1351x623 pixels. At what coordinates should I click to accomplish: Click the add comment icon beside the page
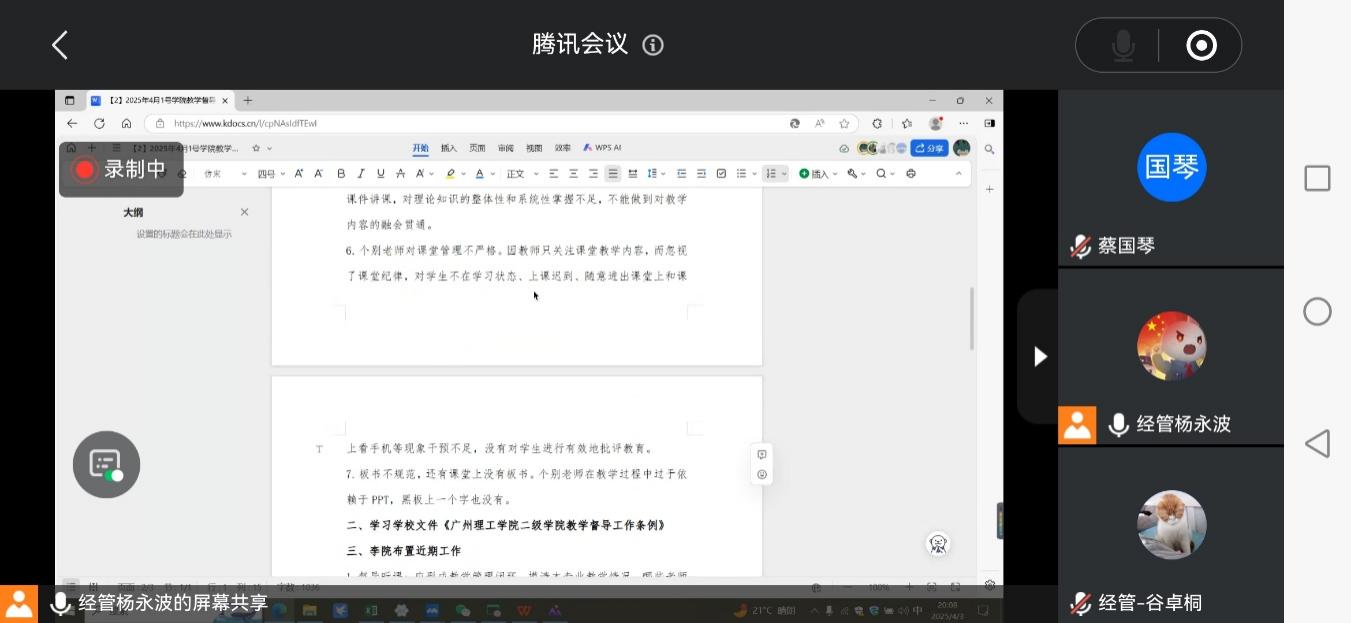click(x=762, y=455)
